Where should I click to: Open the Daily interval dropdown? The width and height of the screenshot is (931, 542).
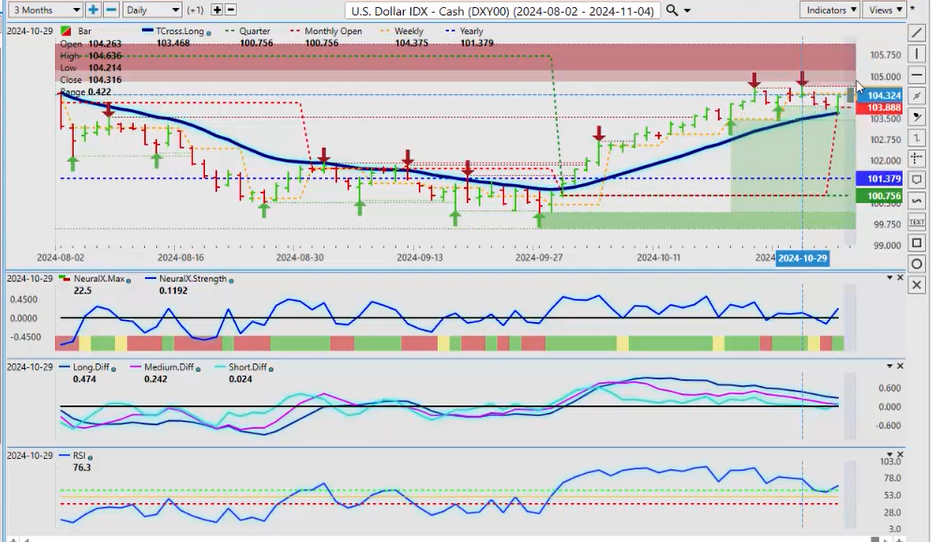pyautogui.click(x=153, y=10)
